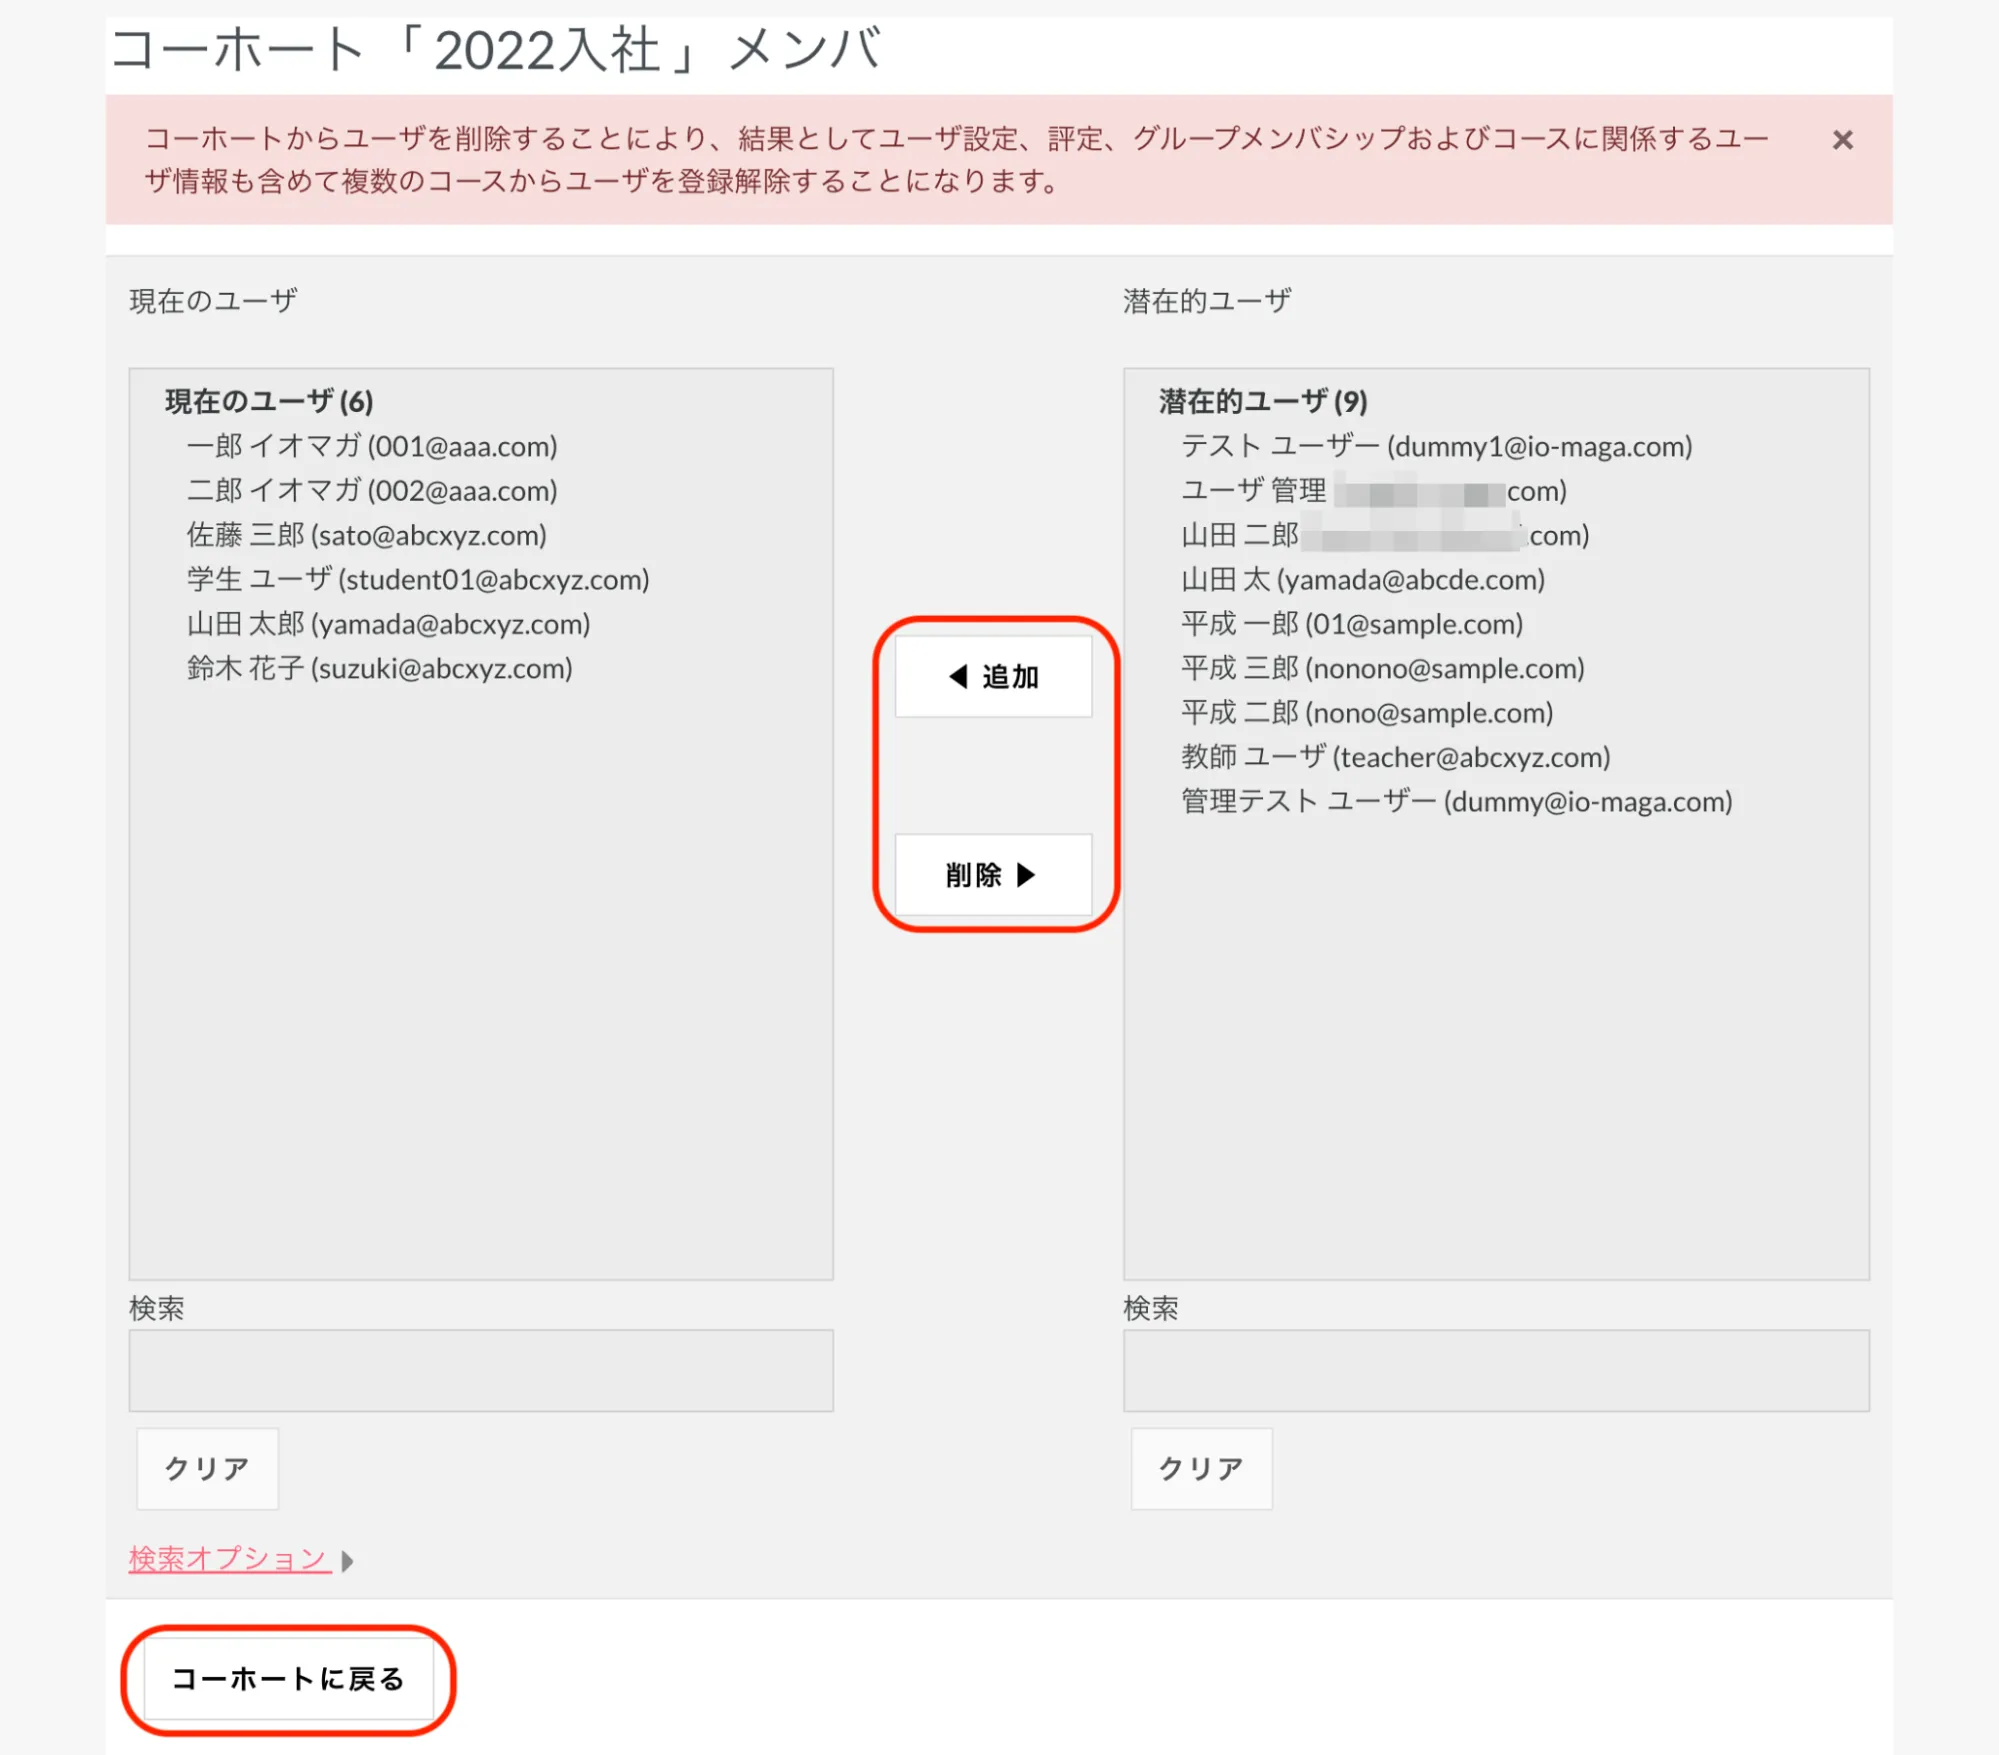Expand search options via the triangle arrow
Viewport: 1999px width, 1755px height.
tap(347, 1561)
